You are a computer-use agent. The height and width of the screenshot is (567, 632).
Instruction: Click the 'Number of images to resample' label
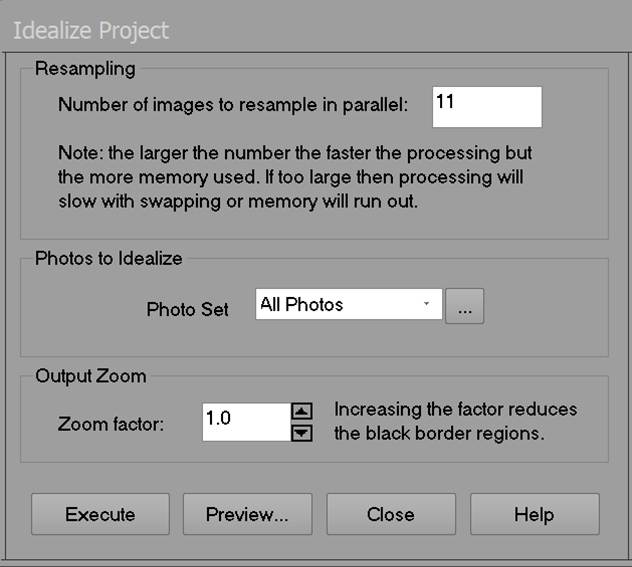pos(233,105)
